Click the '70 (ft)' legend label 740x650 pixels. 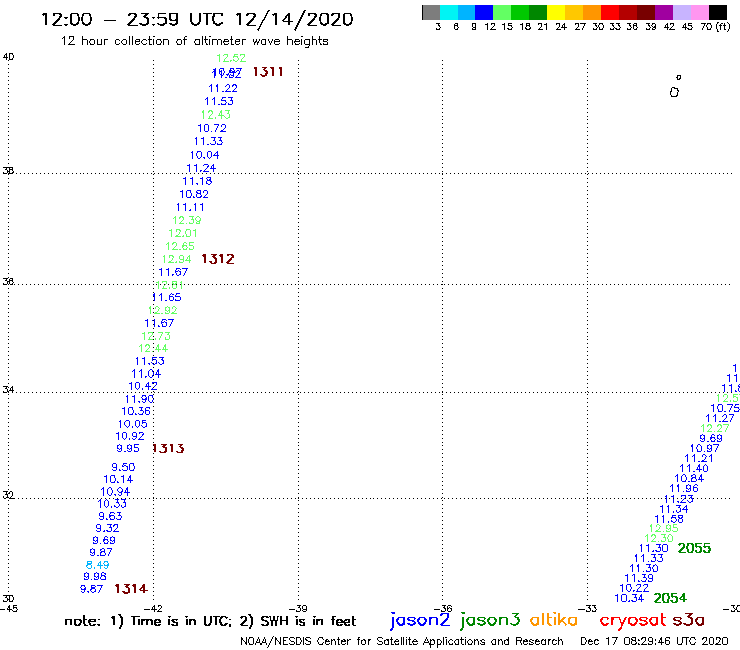715,27
